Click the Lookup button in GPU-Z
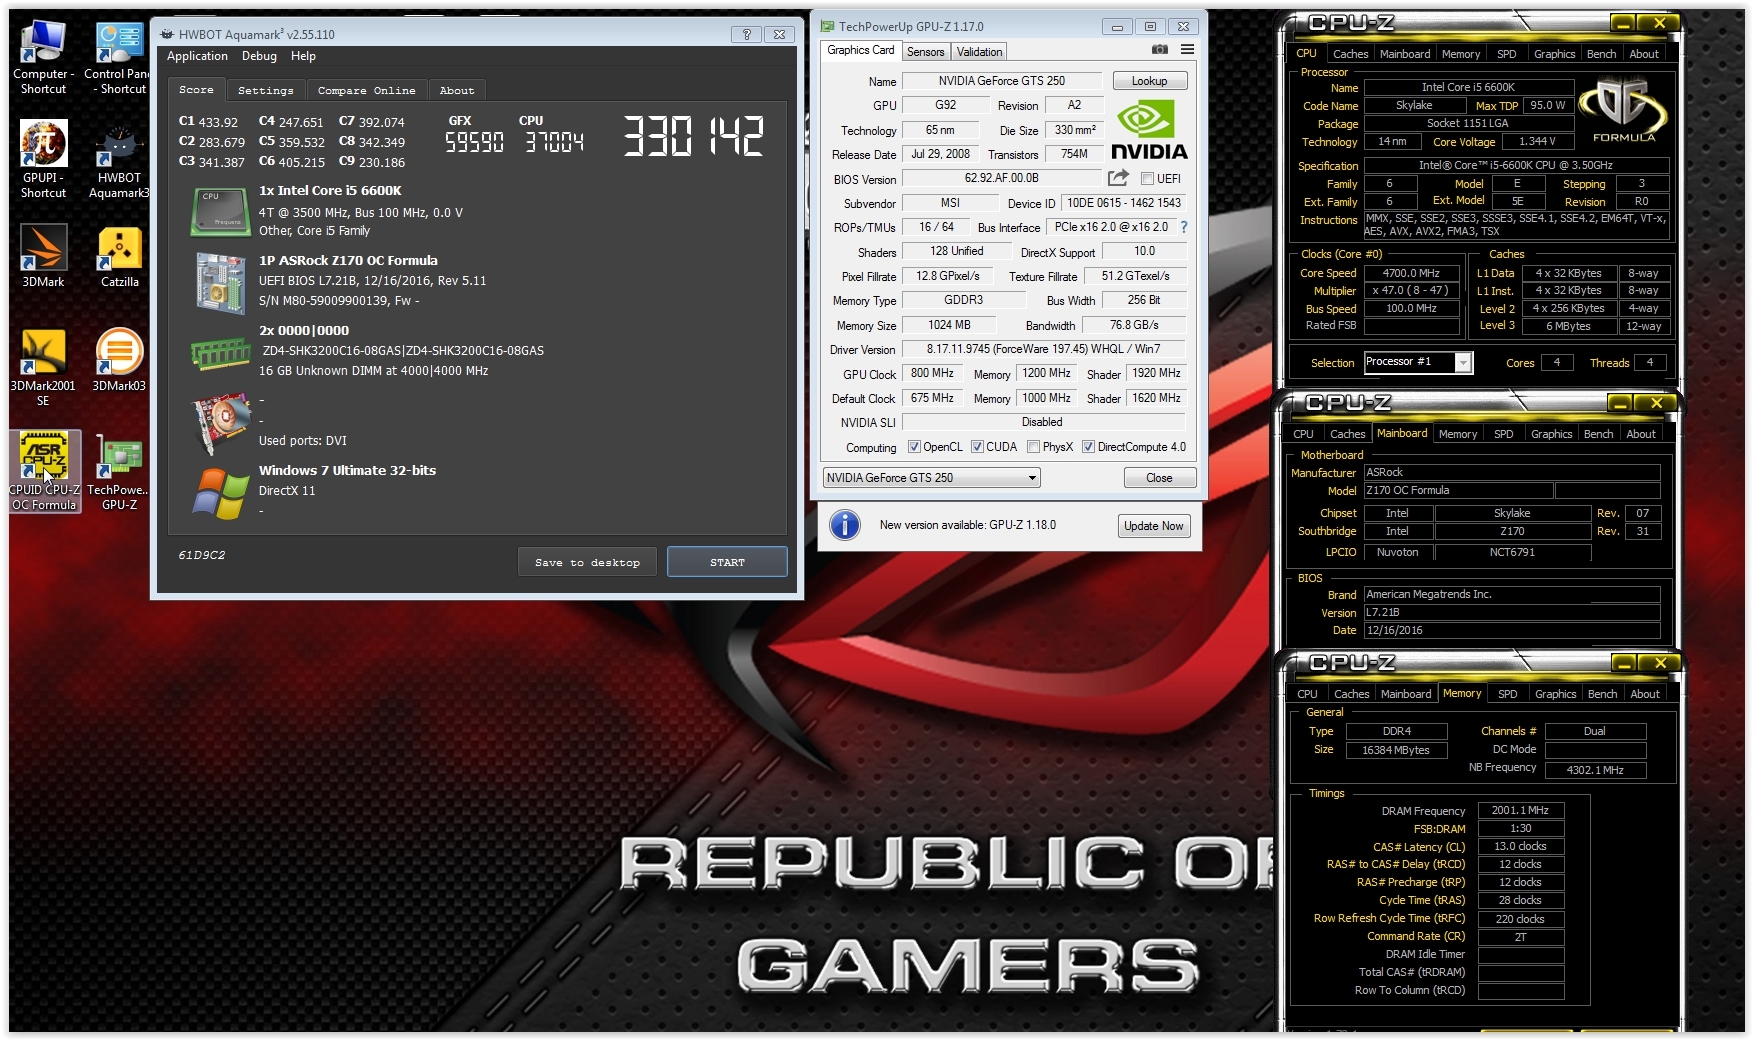The width and height of the screenshot is (1753, 1040). pos(1149,81)
